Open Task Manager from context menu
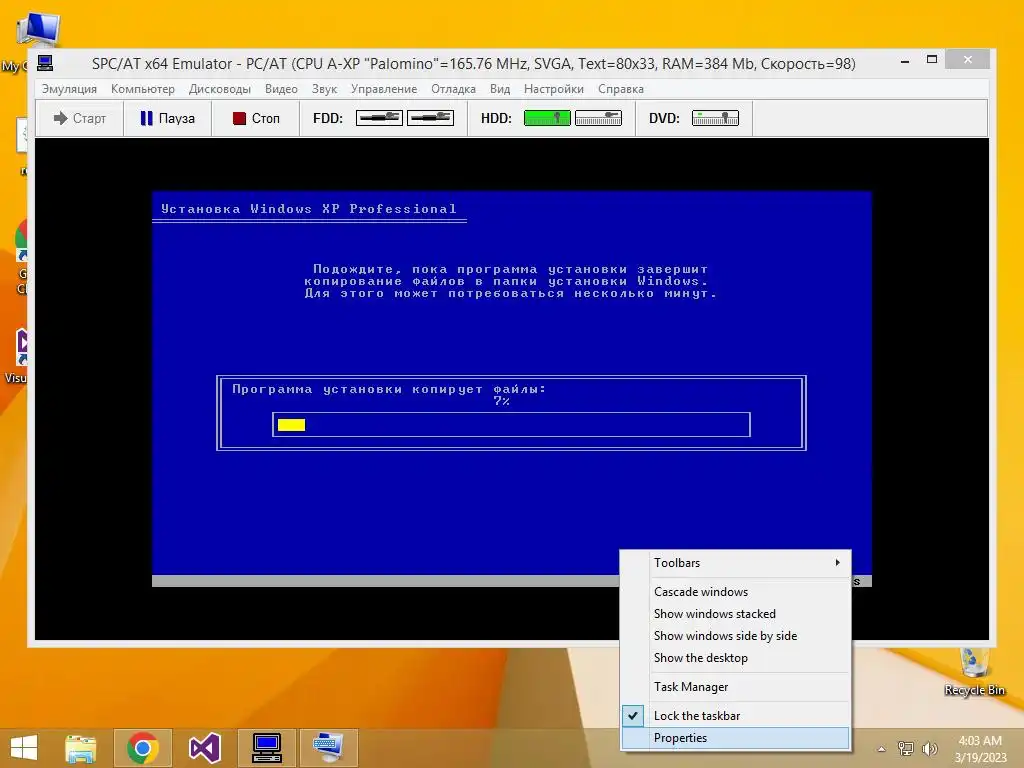 (736, 687)
